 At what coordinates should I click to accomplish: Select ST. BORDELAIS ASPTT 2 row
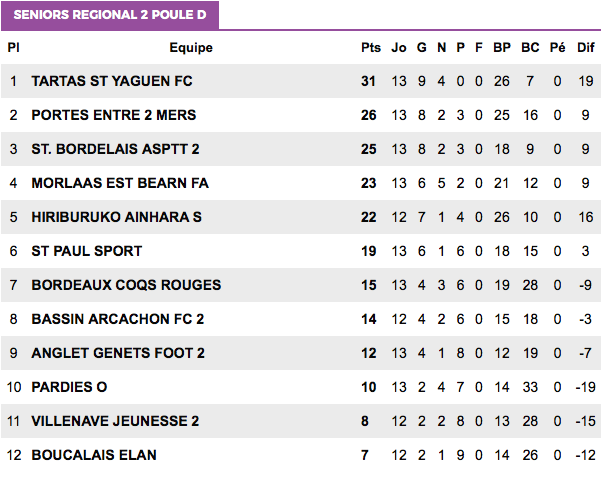tap(301, 149)
